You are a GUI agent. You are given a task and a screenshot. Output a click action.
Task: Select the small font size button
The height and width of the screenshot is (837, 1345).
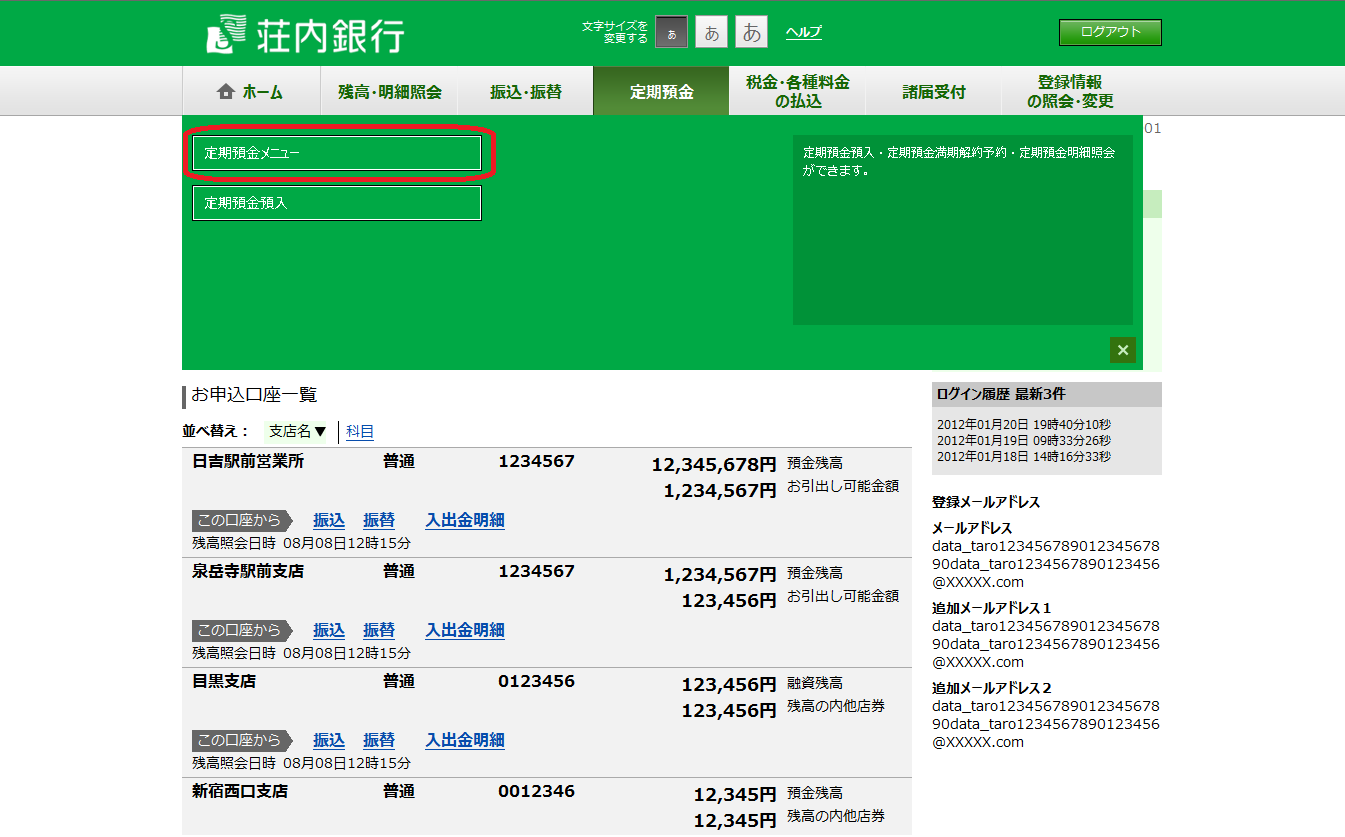click(x=671, y=32)
